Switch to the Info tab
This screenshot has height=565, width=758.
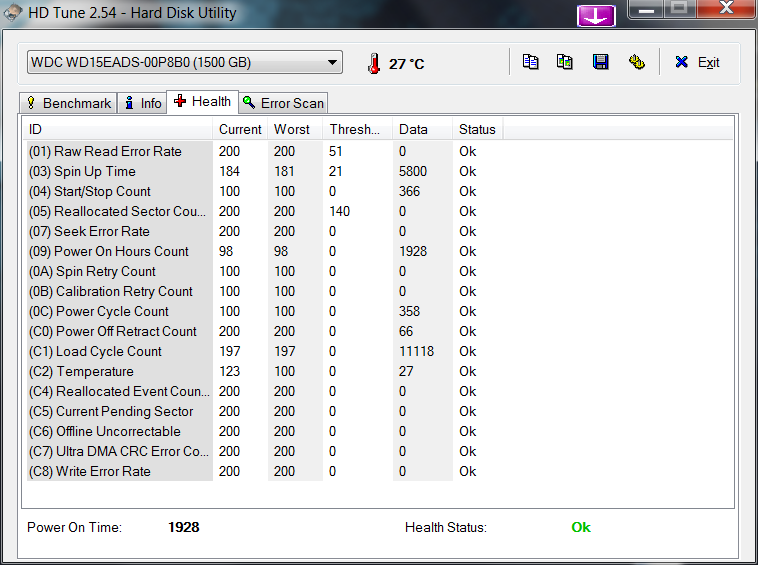pyautogui.click(x=143, y=103)
